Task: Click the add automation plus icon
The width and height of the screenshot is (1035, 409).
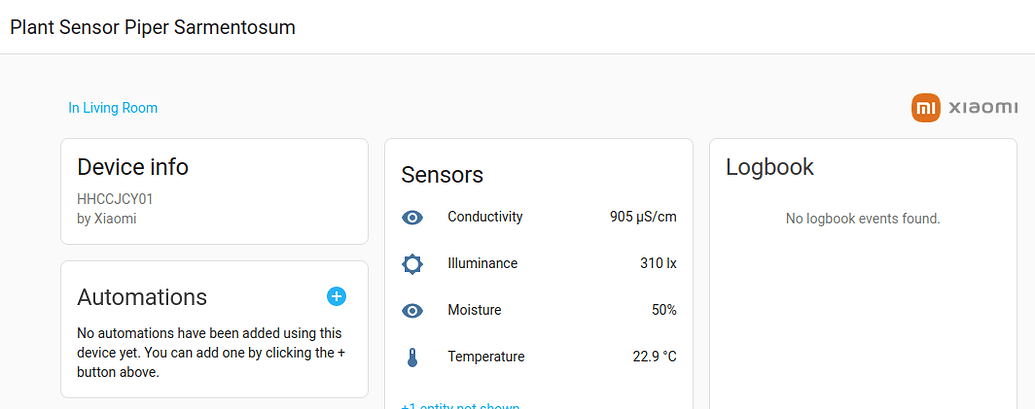Action: tap(336, 296)
